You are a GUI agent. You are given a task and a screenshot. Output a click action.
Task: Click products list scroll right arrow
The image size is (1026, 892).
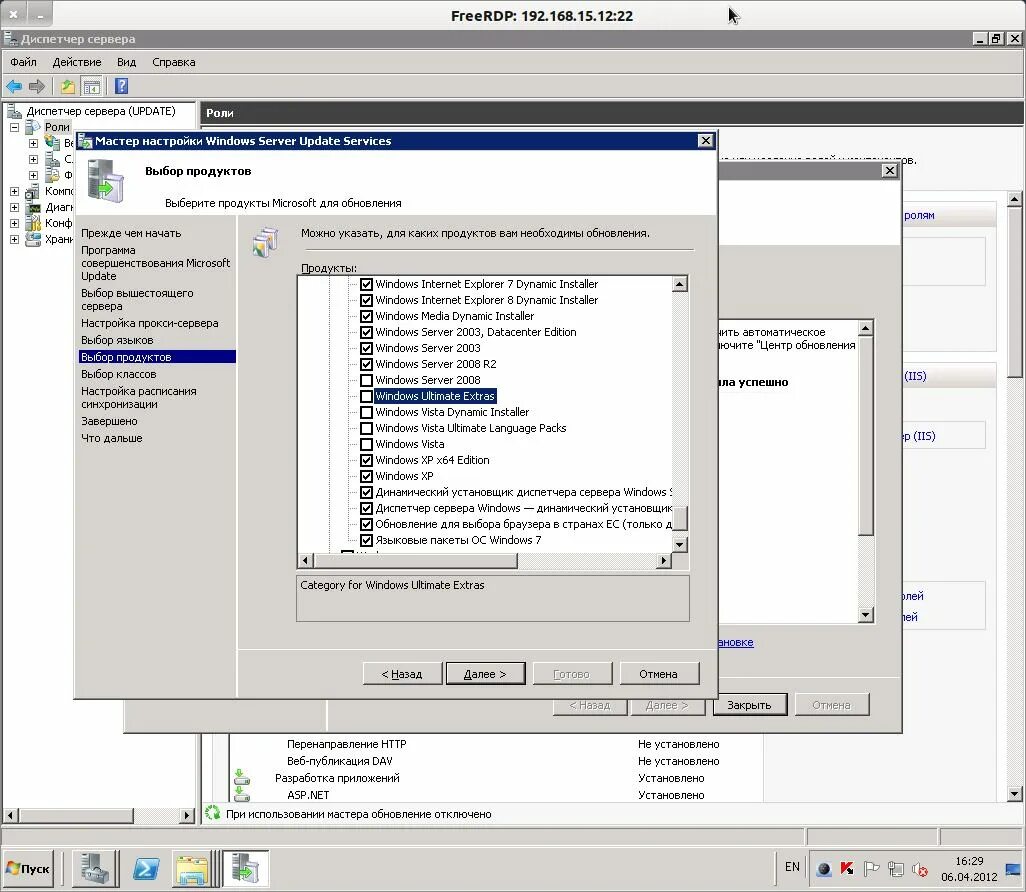664,560
